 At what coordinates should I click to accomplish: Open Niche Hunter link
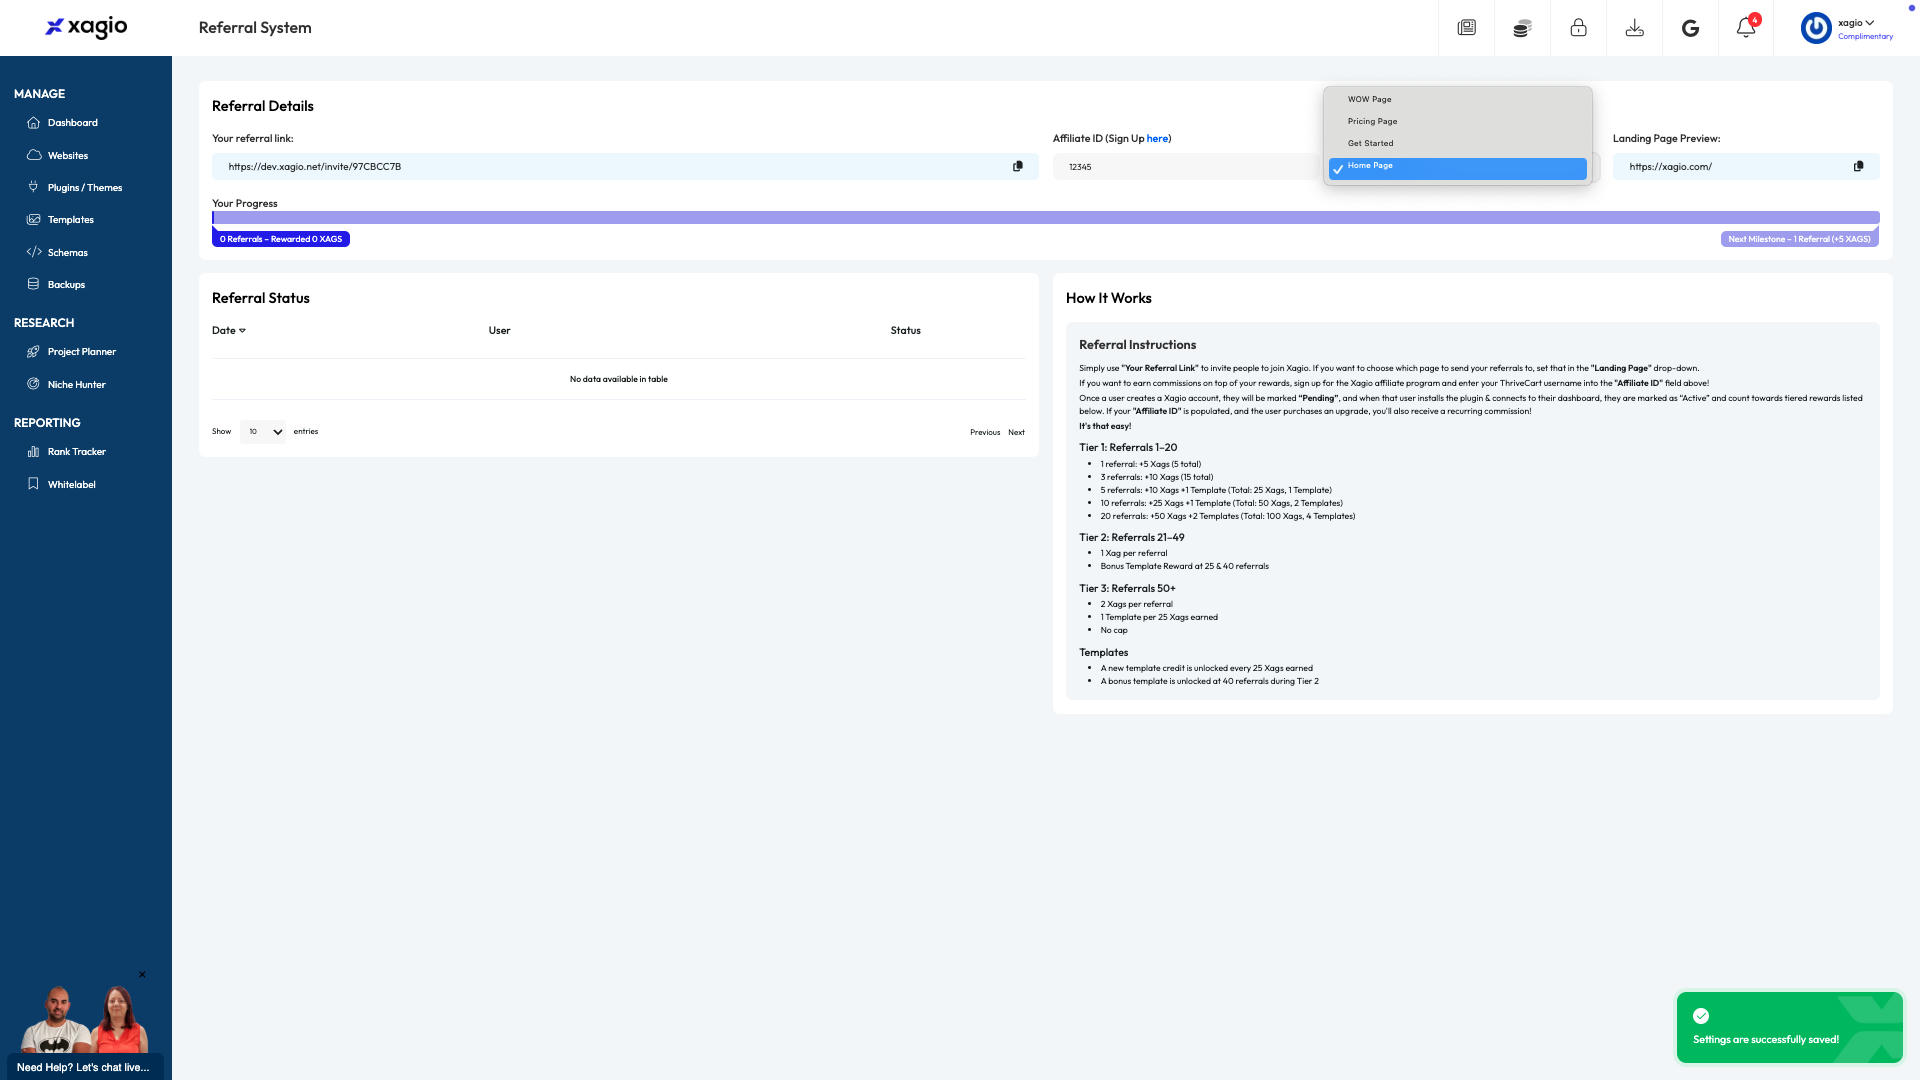(77, 385)
